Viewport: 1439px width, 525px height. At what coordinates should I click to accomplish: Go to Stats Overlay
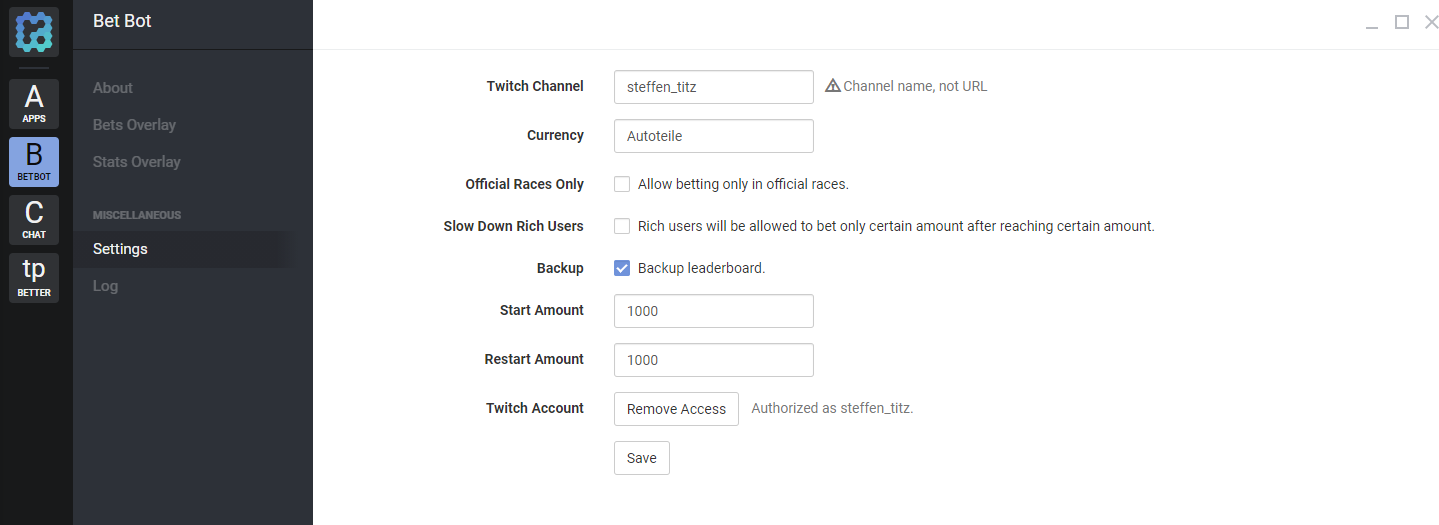137,162
